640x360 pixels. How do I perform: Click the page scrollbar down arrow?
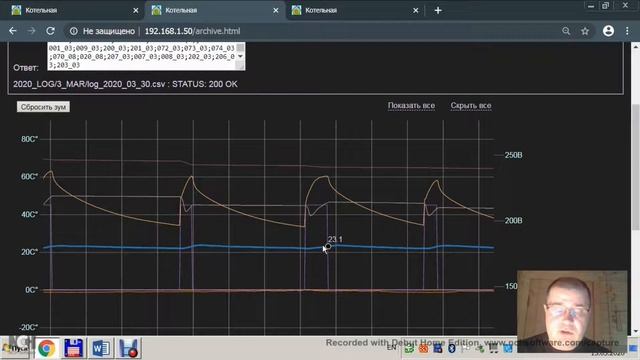pos(636,331)
